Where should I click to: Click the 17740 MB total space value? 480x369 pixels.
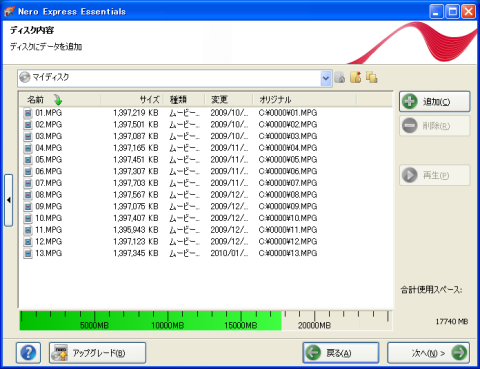452,321
